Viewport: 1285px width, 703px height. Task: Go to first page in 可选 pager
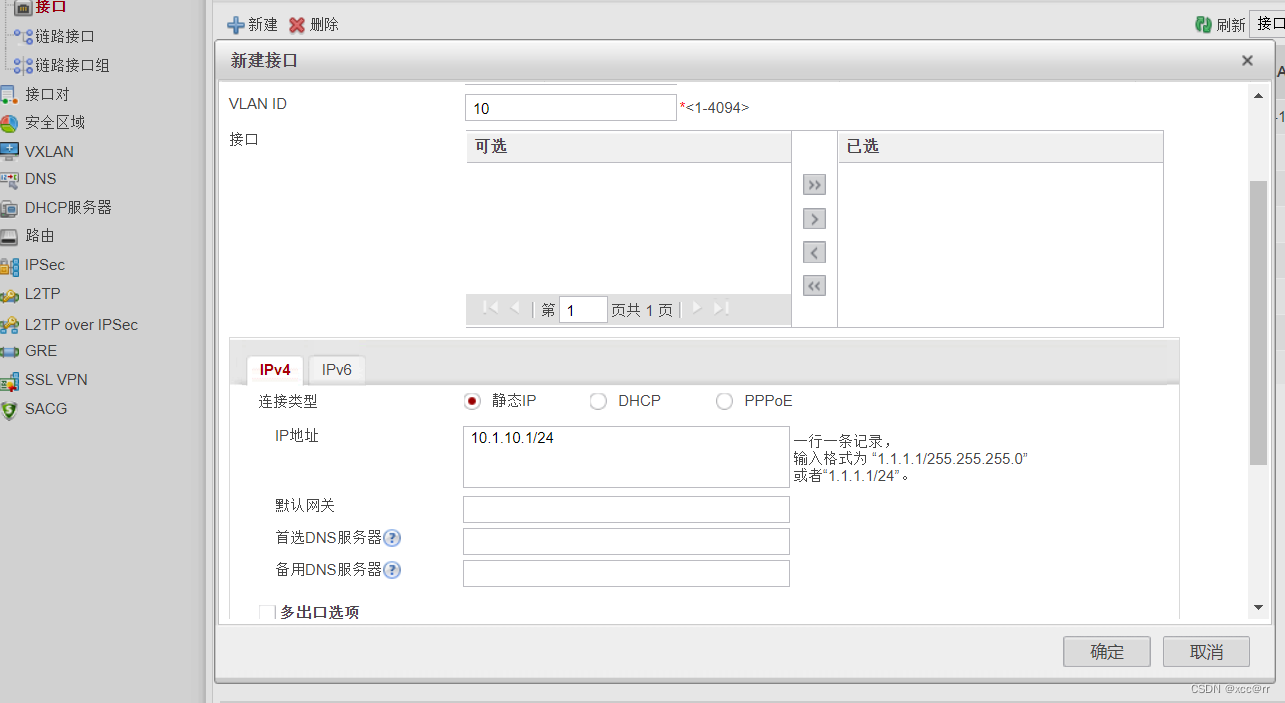click(490, 308)
